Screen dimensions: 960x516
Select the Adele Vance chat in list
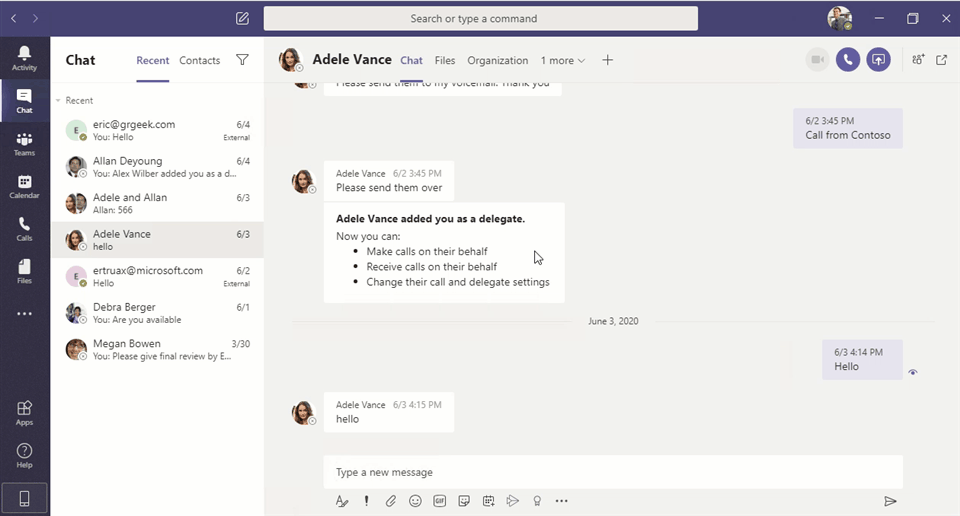(157, 240)
